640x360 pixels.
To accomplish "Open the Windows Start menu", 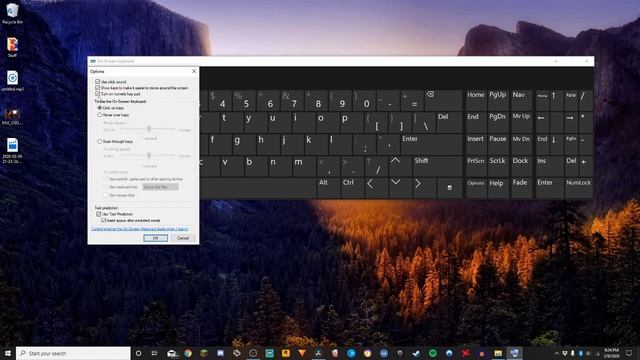I will click(8, 353).
